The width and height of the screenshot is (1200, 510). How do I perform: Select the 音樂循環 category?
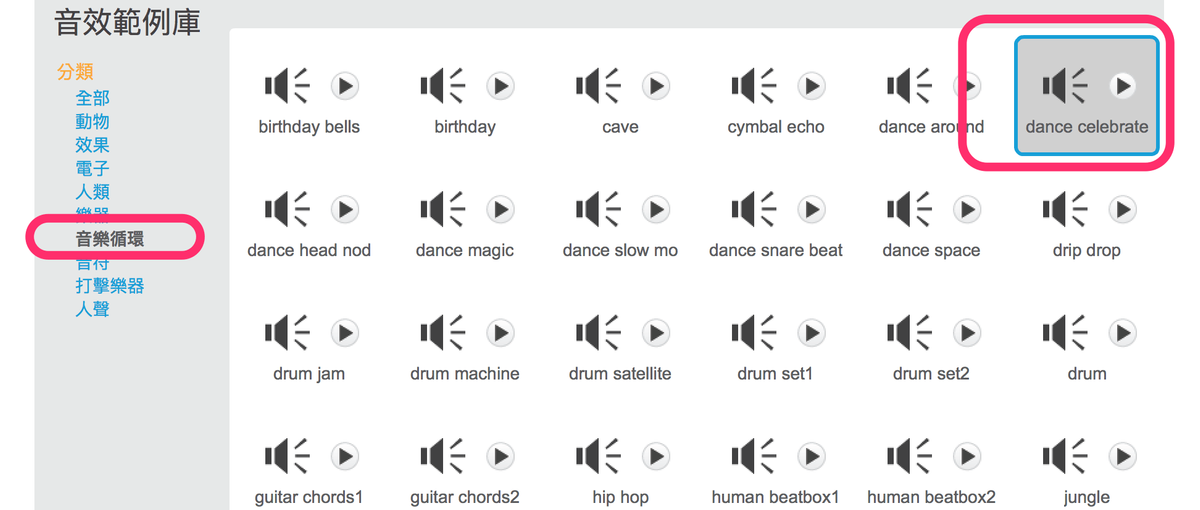point(110,239)
